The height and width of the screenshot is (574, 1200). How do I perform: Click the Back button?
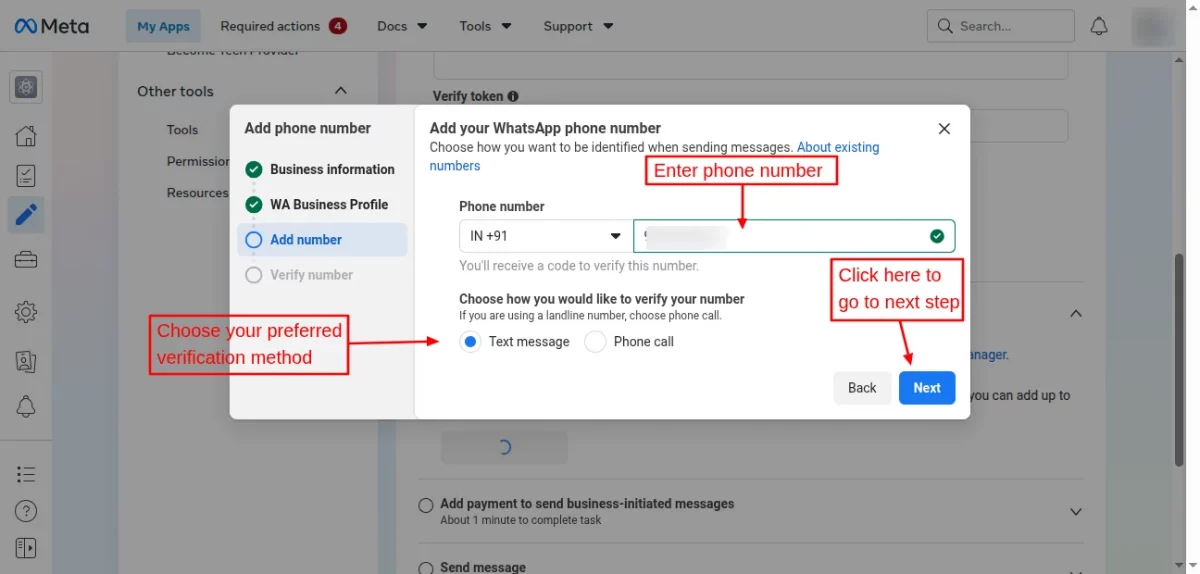click(x=862, y=388)
